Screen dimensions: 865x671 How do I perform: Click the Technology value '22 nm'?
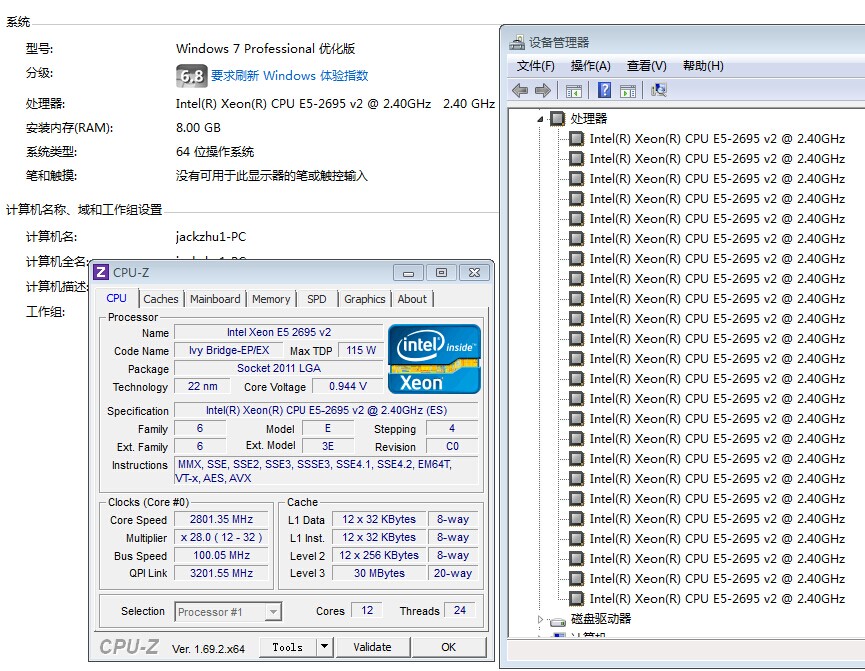pos(202,386)
